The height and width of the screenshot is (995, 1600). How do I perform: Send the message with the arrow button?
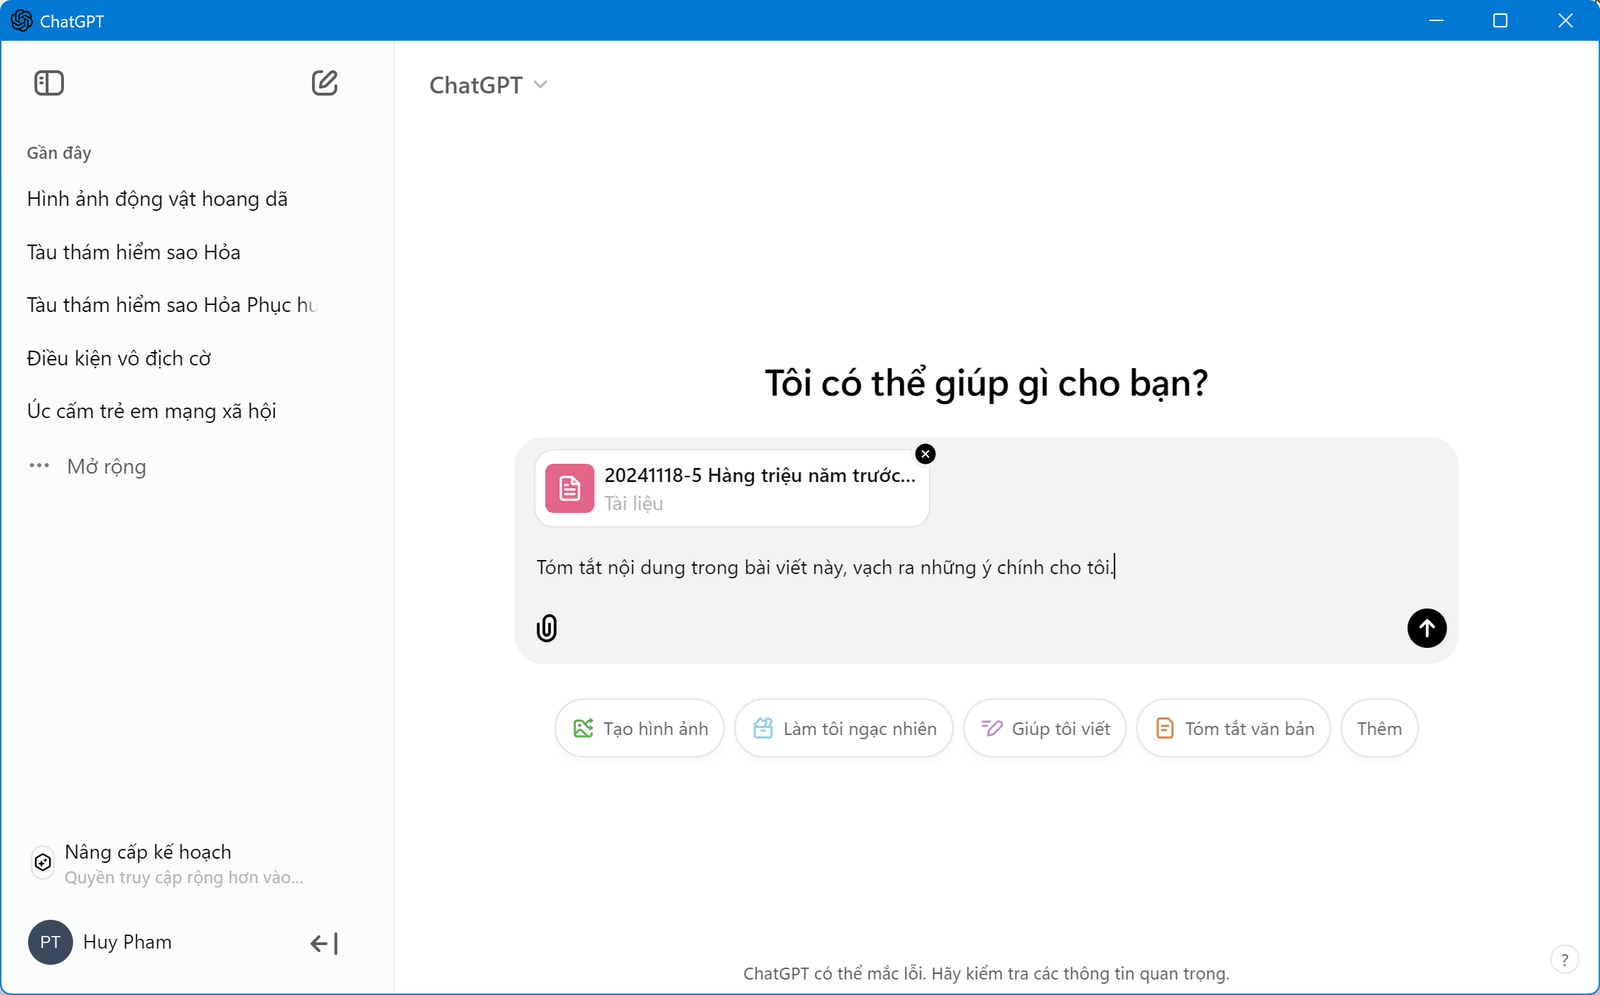coord(1427,628)
